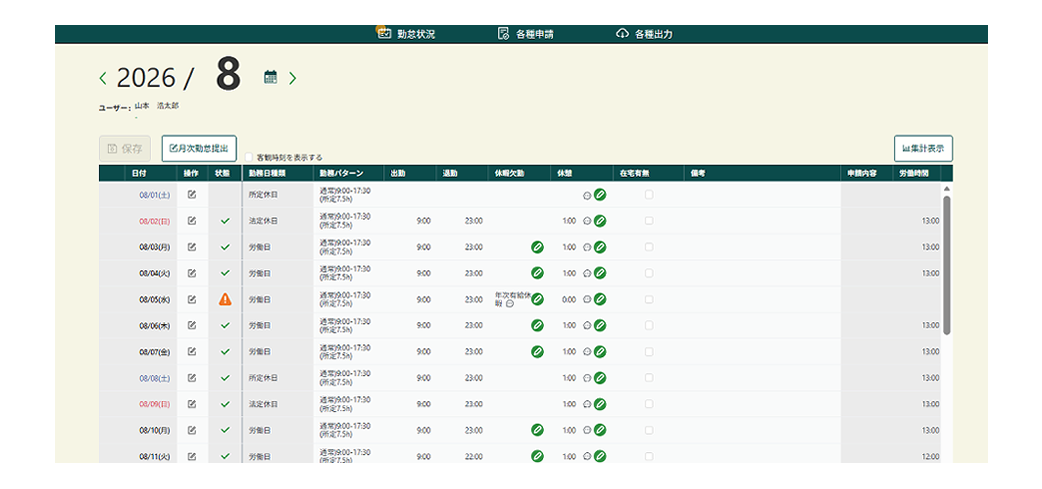Click the table vertical scrollbar thumb
Screen dimensions: 1042x489
point(946,264)
